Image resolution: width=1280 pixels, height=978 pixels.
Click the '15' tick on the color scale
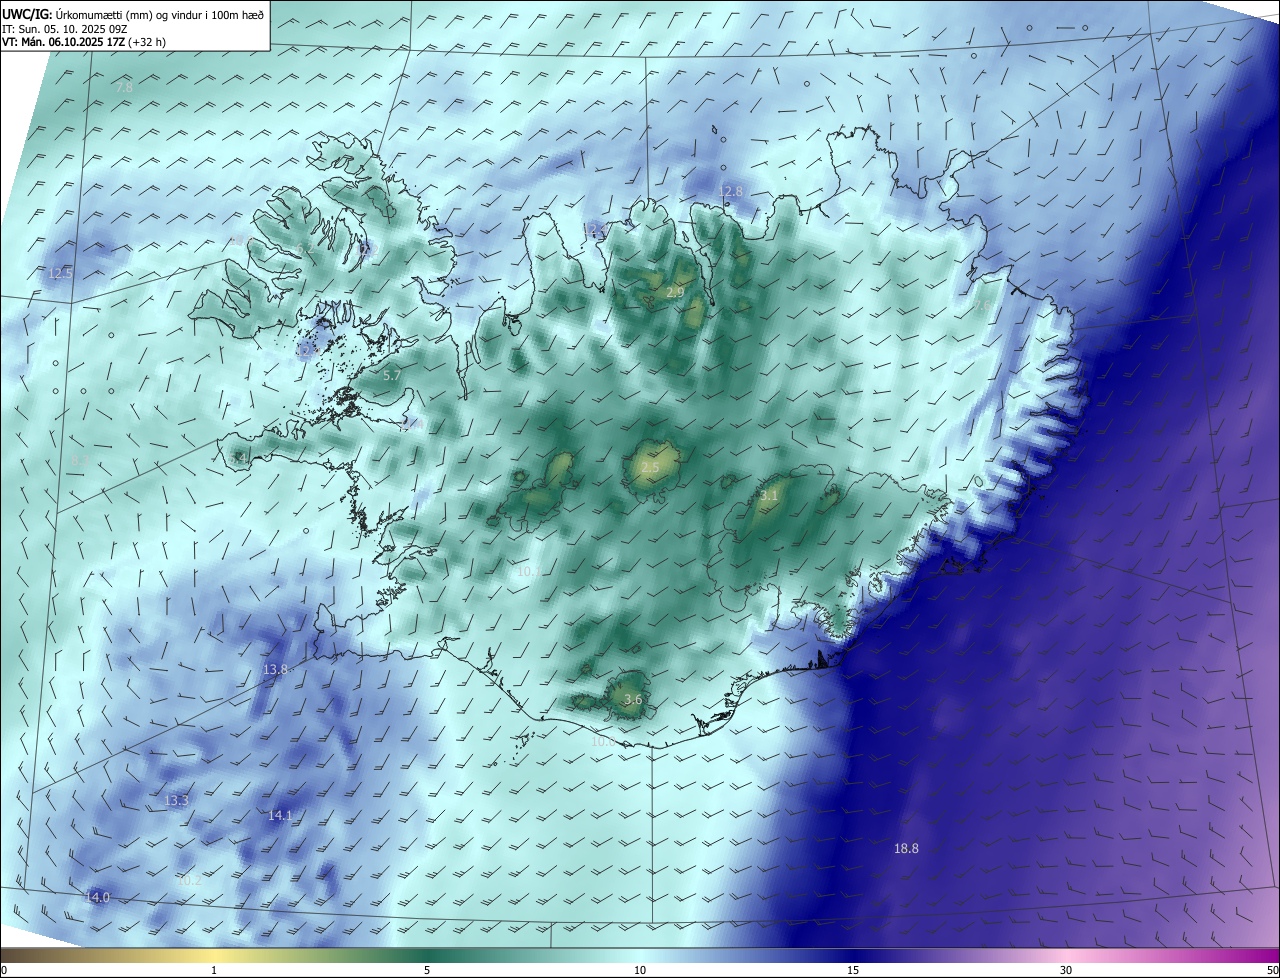[x=853, y=970]
